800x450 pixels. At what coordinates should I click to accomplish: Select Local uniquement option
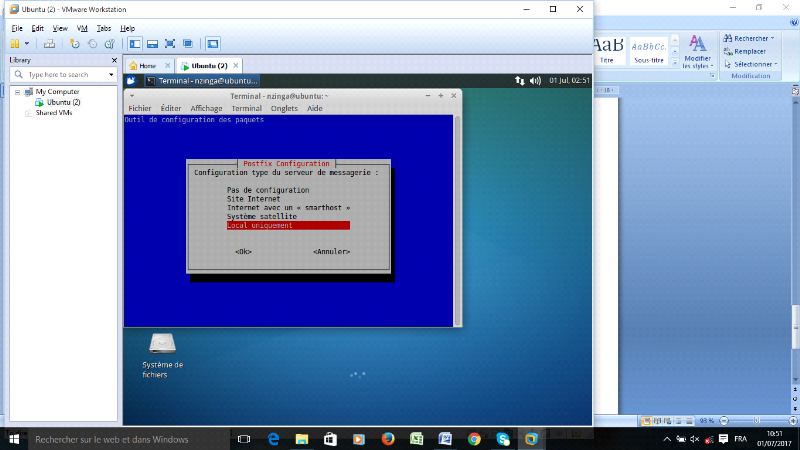[288, 226]
